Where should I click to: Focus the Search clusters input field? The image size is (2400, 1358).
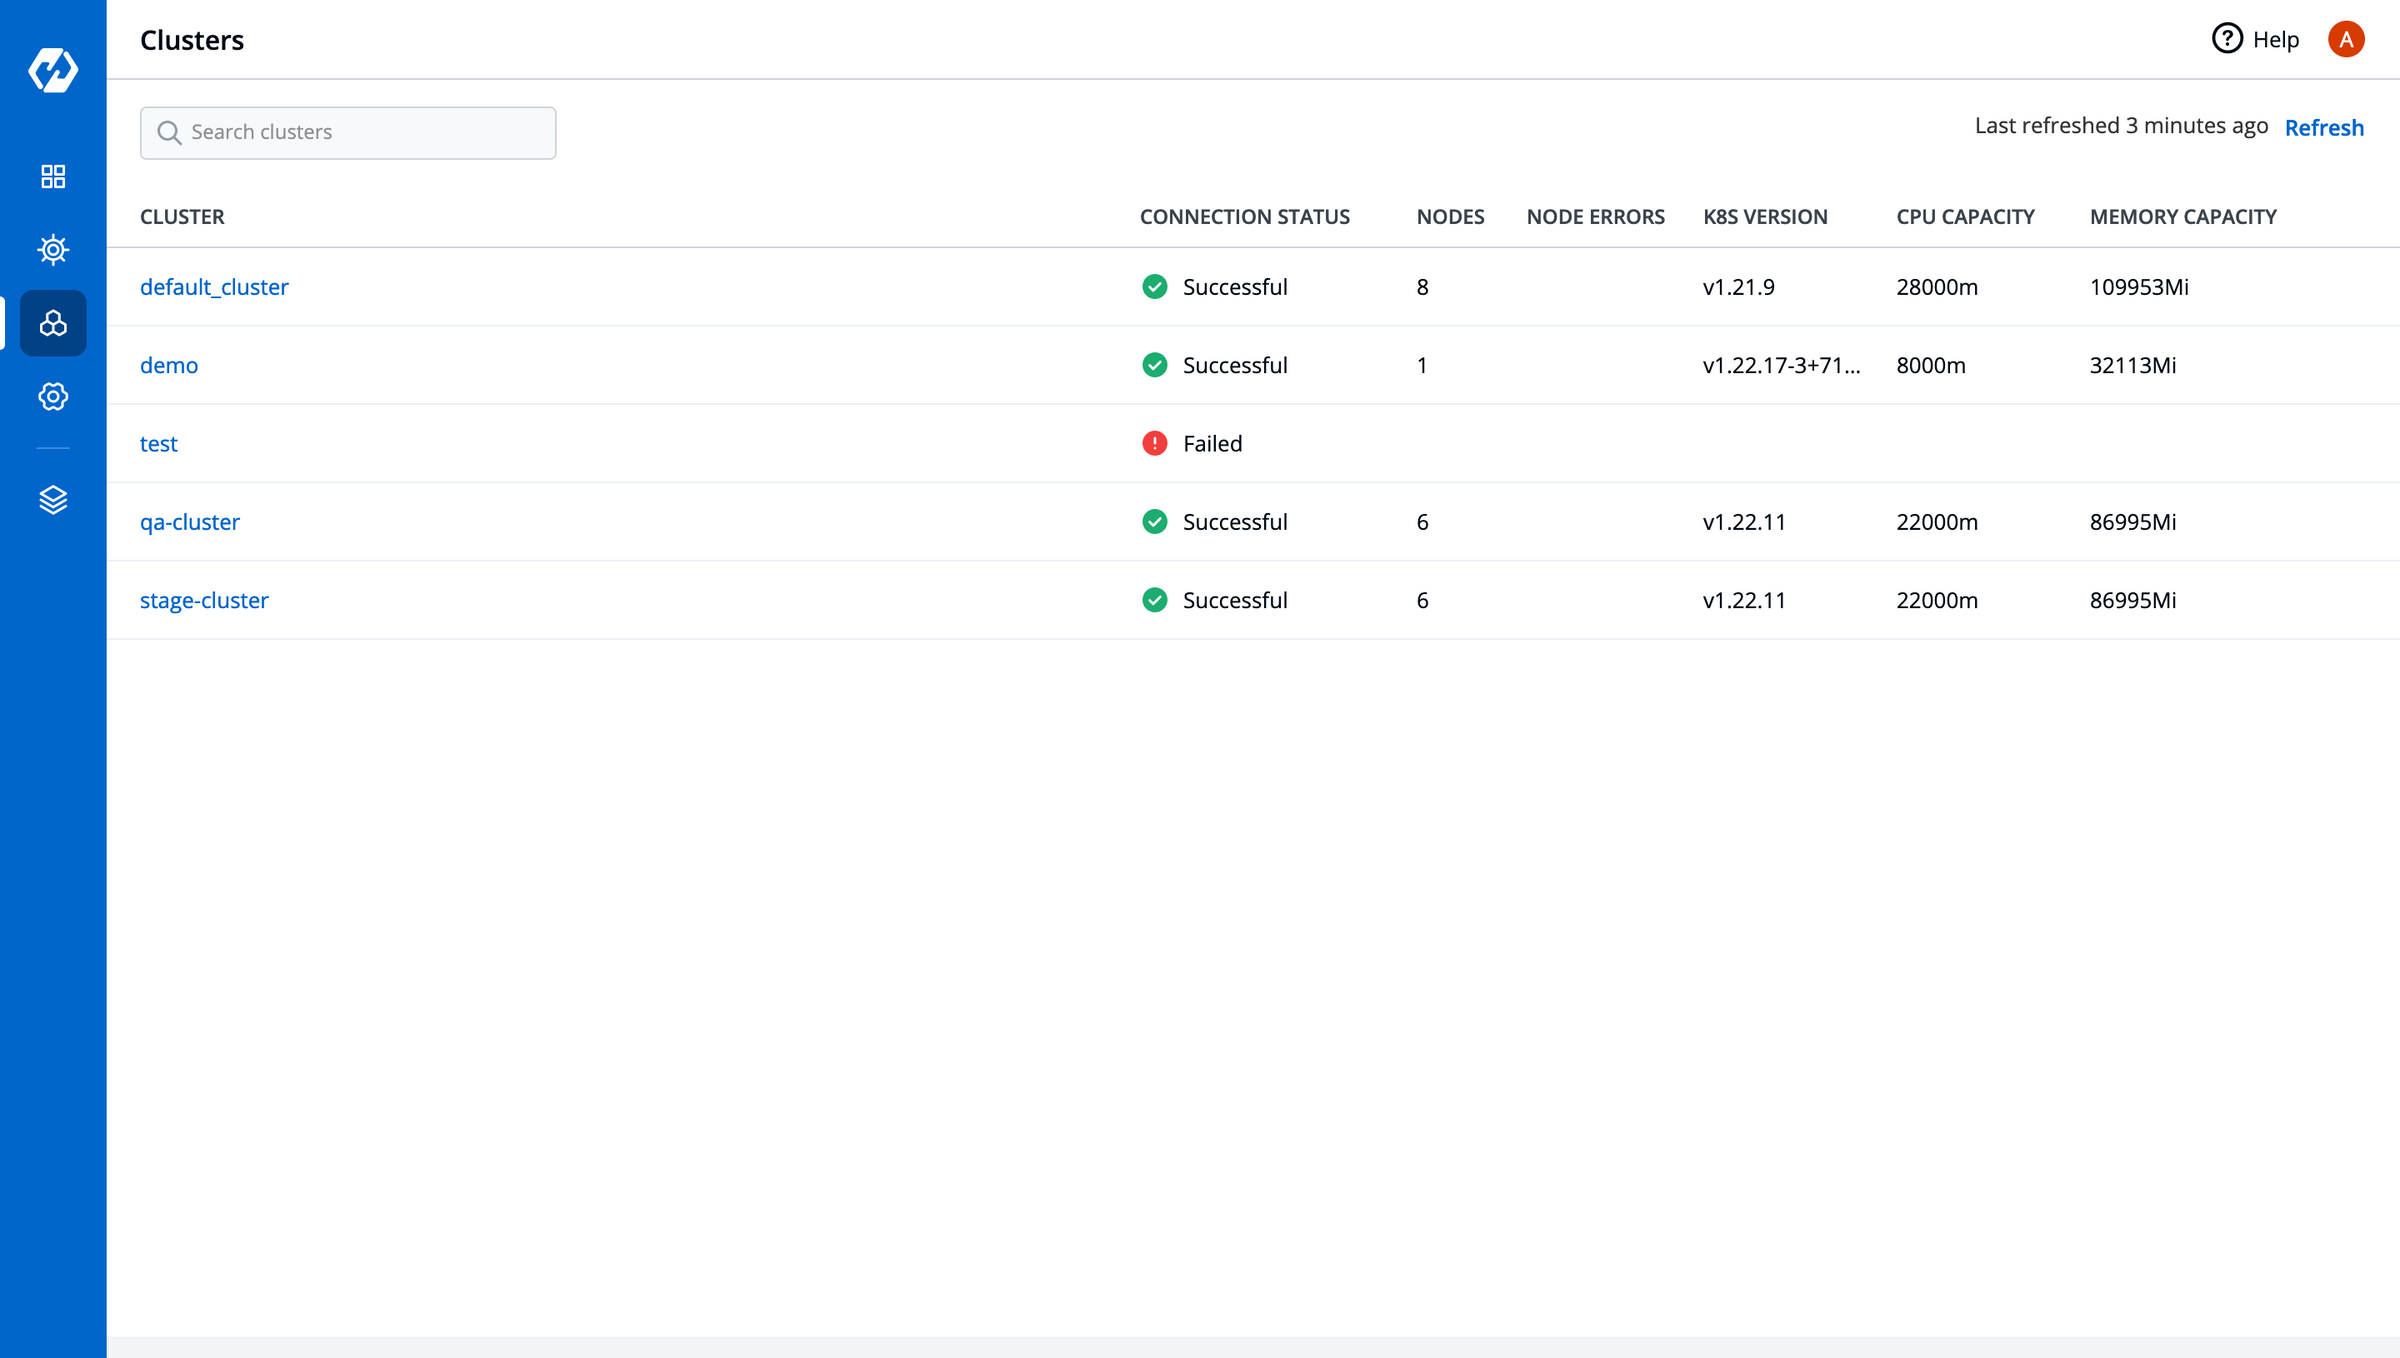click(348, 133)
